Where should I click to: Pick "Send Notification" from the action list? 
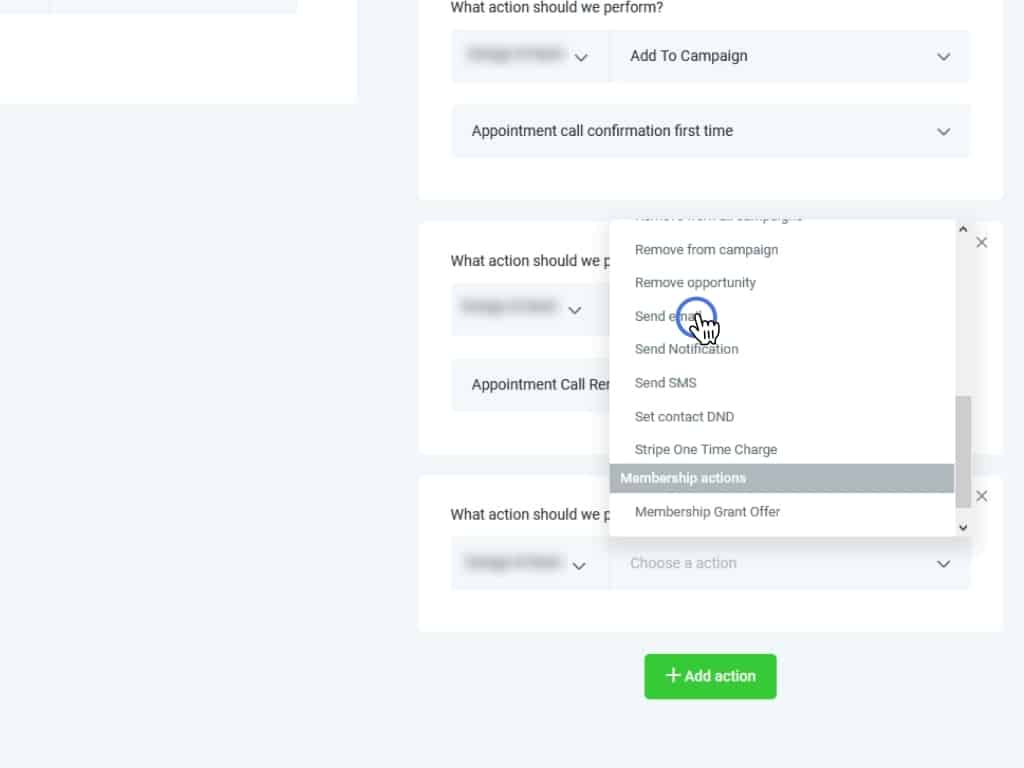686,350
